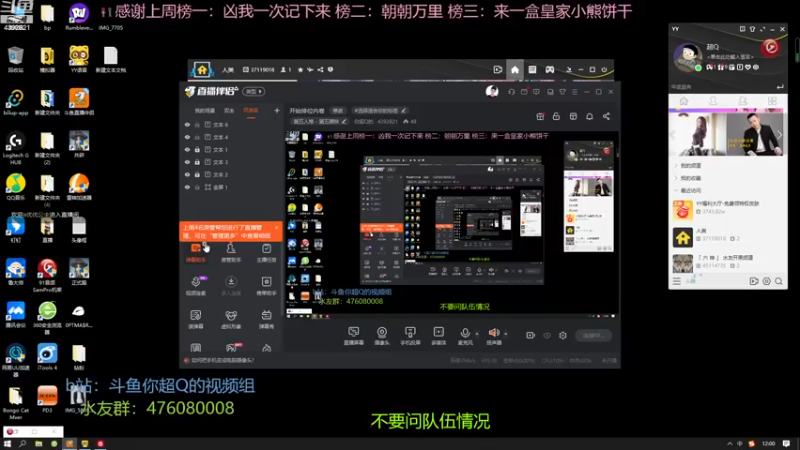This screenshot has height=450, width=800.
Task: Open the 榜单助手 tool
Action: point(266,286)
